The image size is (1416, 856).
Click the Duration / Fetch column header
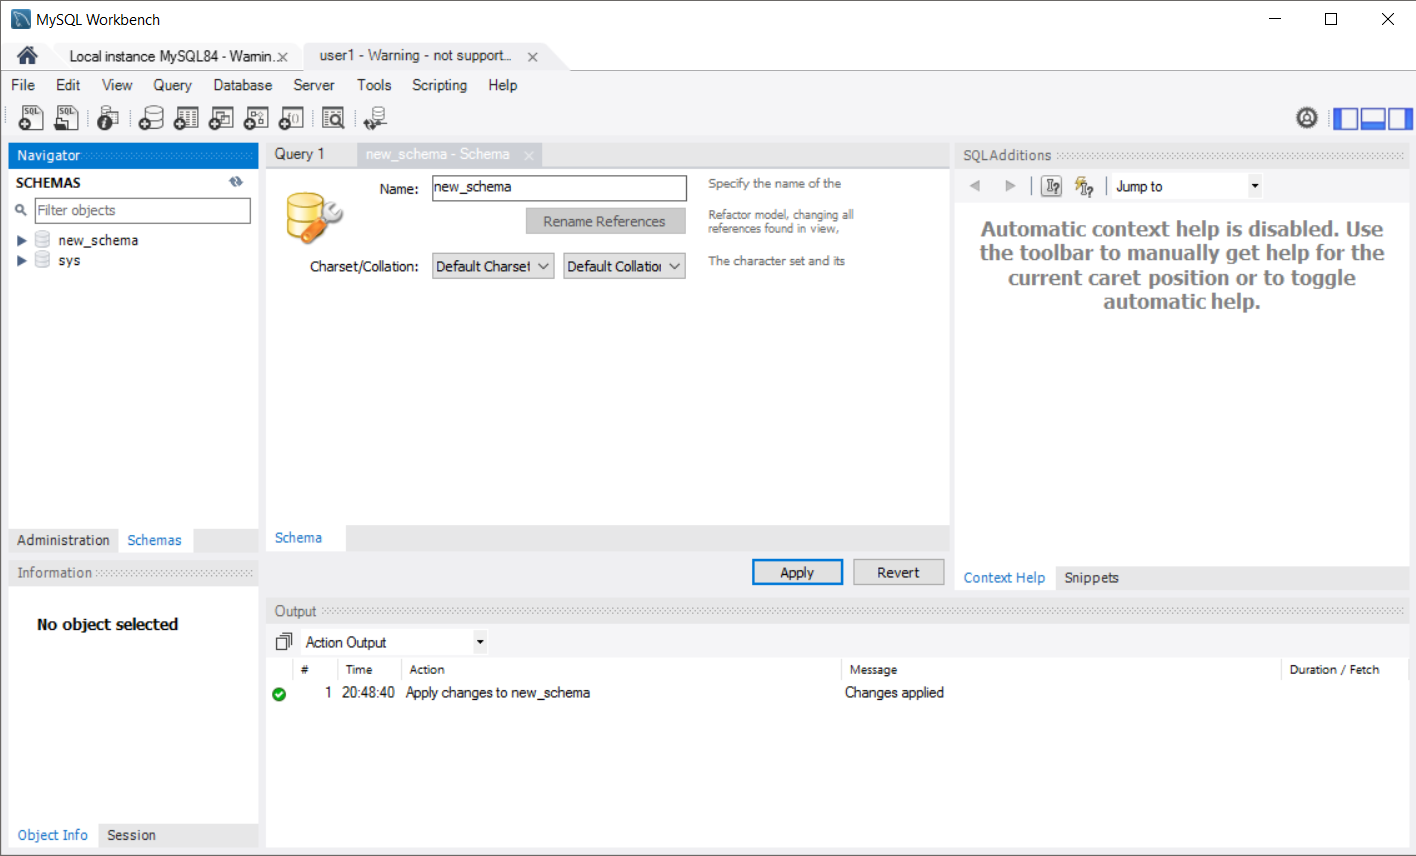(x=1334, y=670)
